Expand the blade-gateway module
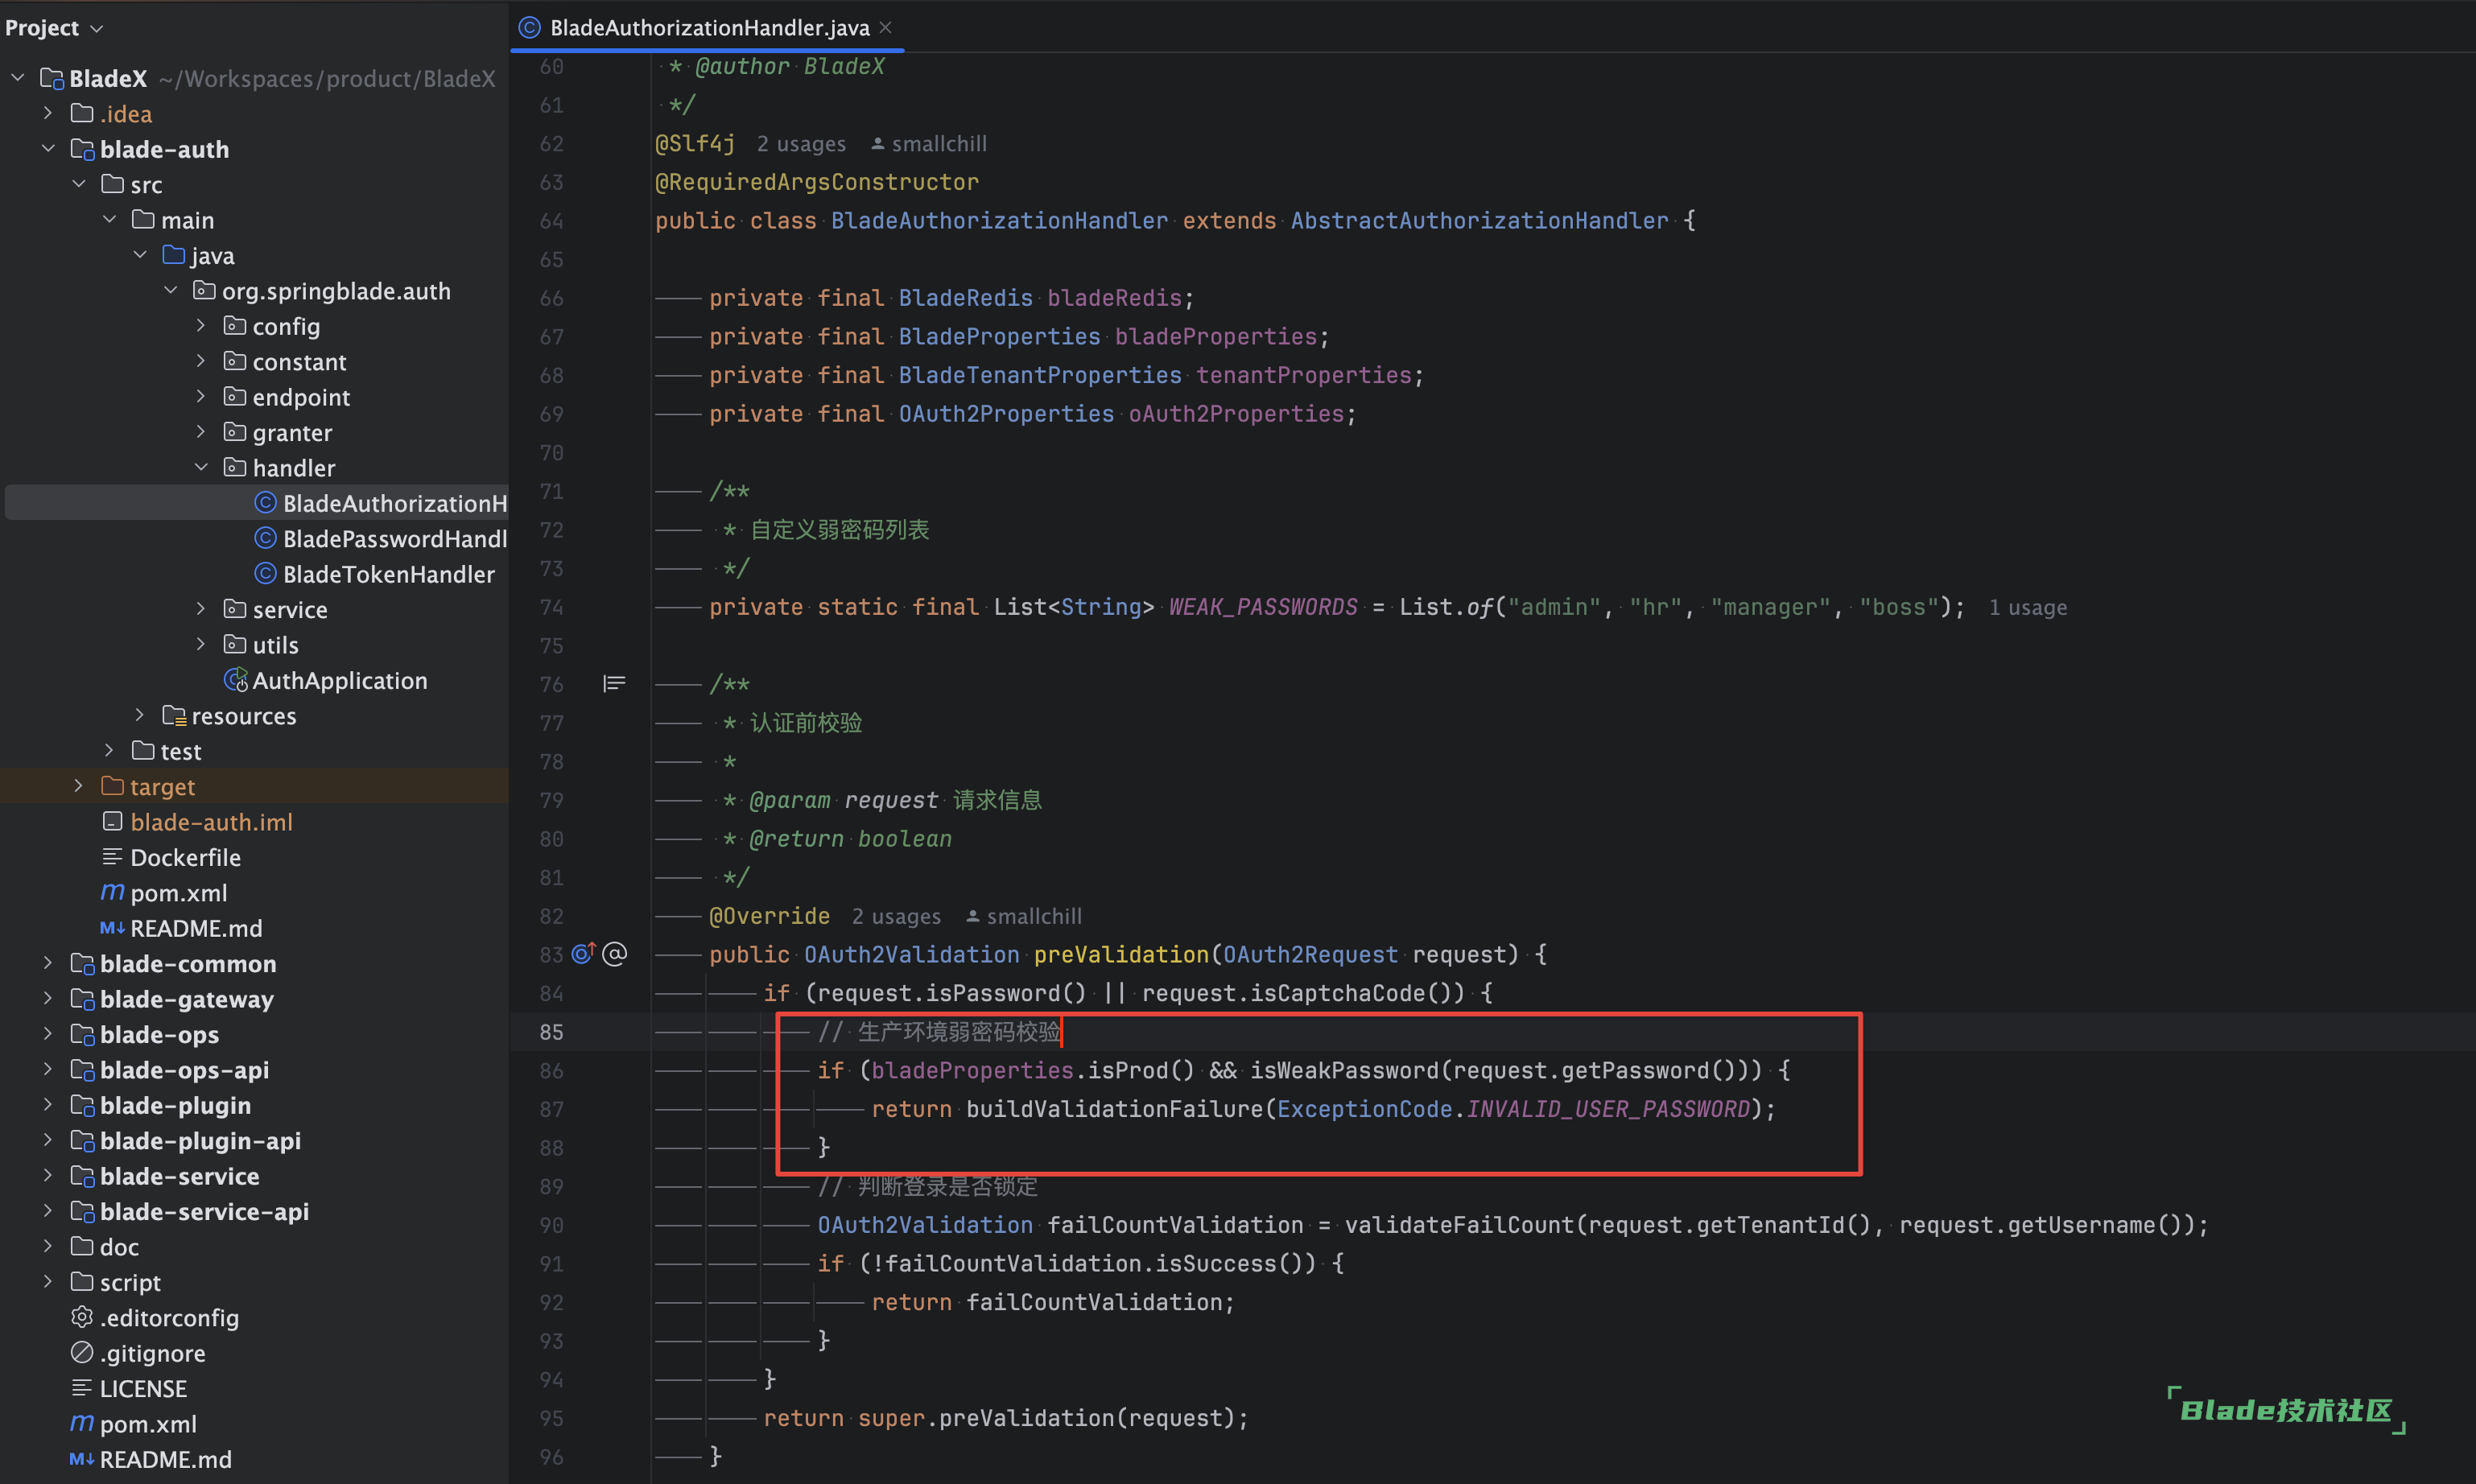This screenshot has width=2476, height=1484. 48,998
